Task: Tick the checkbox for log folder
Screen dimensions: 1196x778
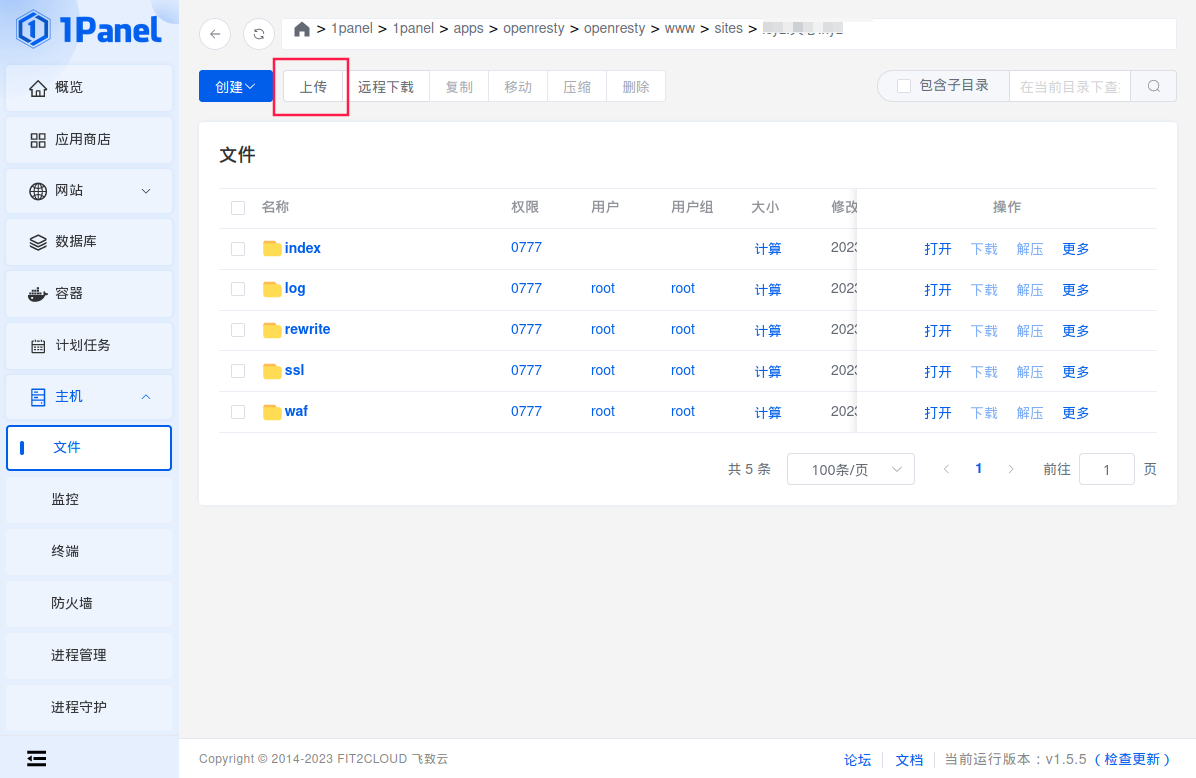Action: [238, 289]
